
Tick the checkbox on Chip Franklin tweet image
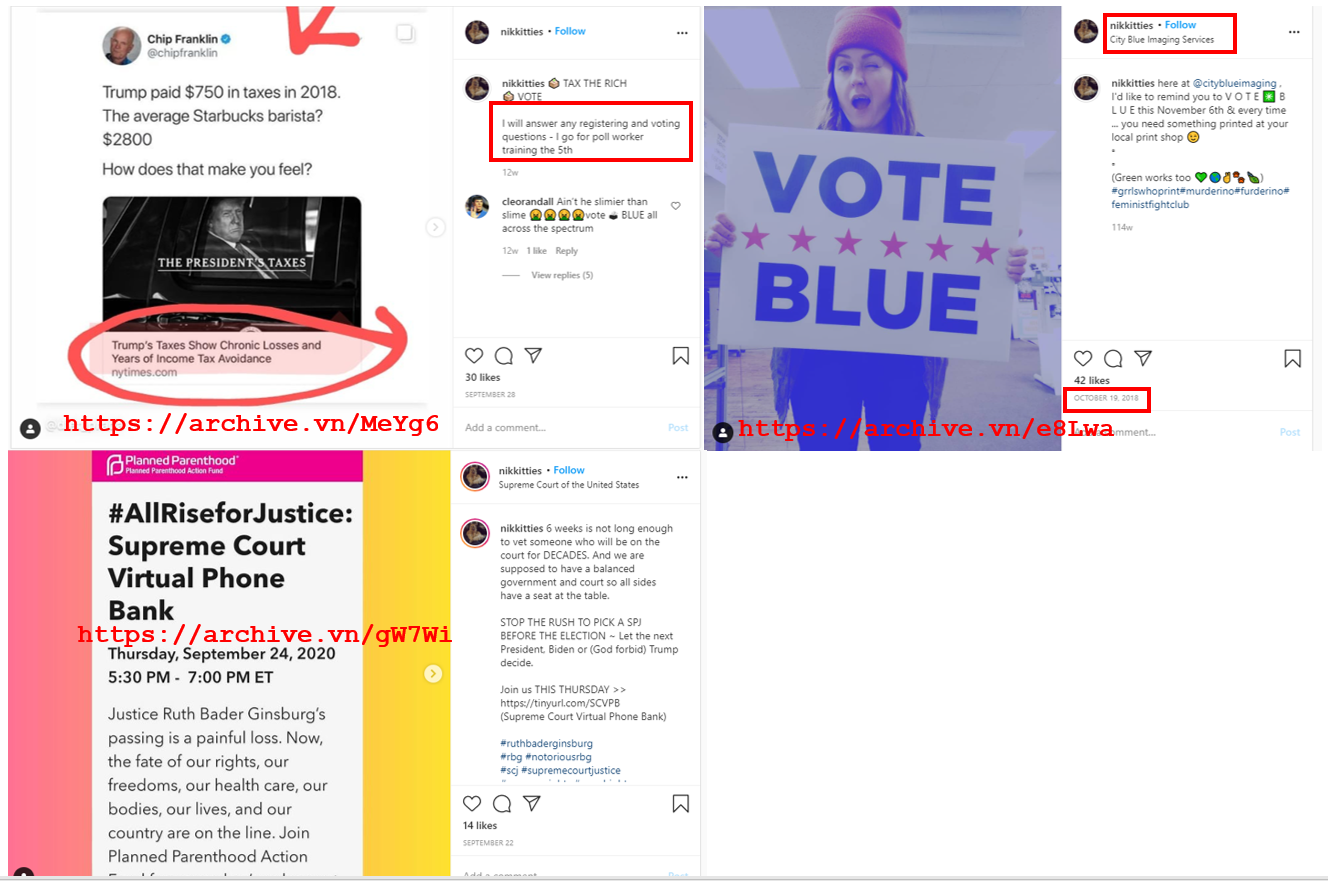(405, 34)
